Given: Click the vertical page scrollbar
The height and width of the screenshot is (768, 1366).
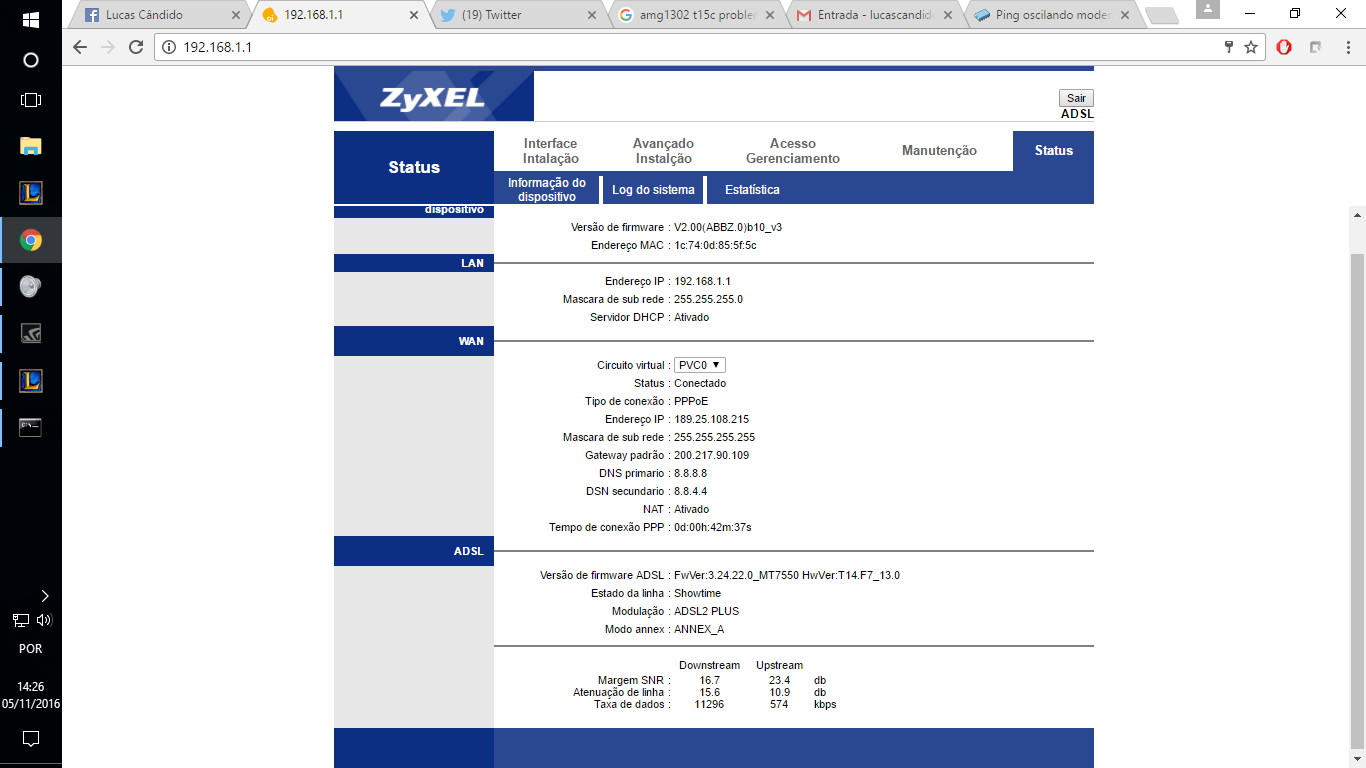Looking at the screenshot, I should 1357,500.
